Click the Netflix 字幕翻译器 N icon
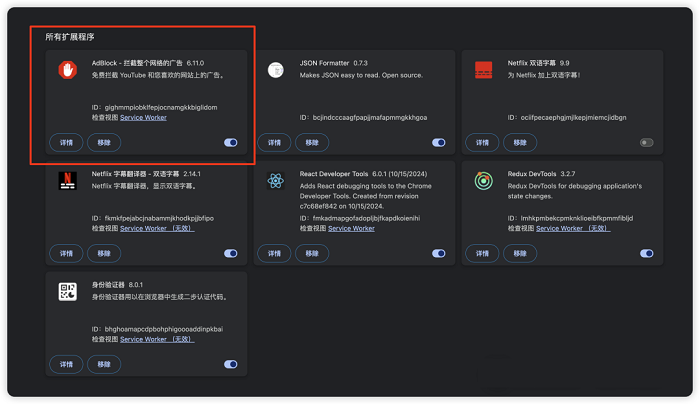The image size is (700, 404). point(67,181)
